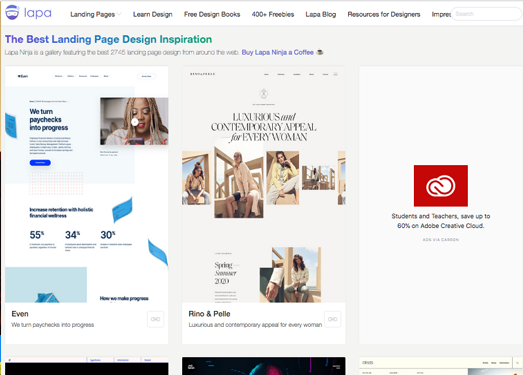Click the Lapa ninja logo icon
Screen dimensions: 523x375
pyautogui.click(x=12, y=13)
